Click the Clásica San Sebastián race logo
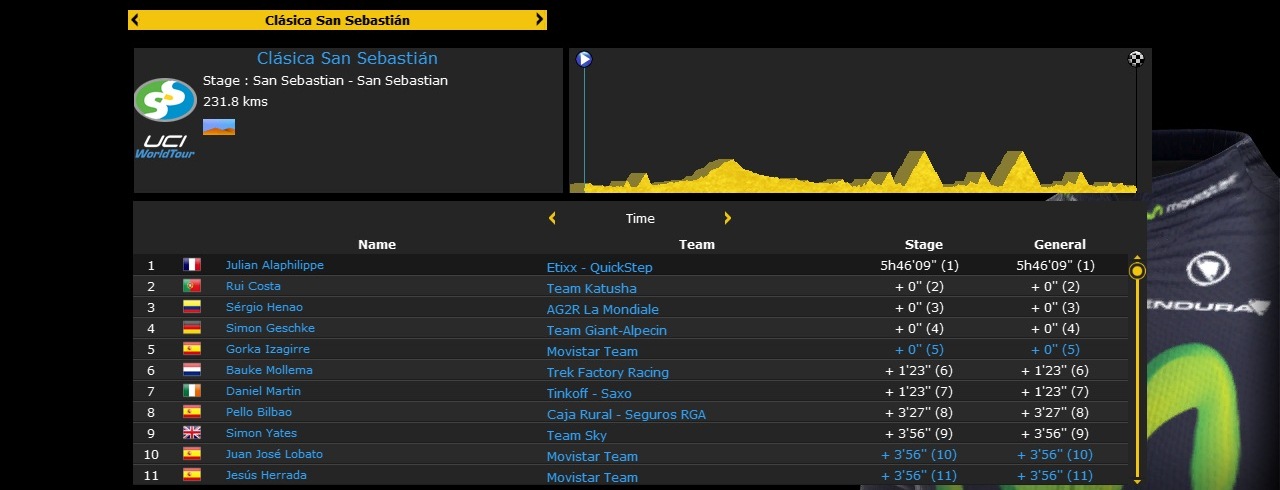Viewport: 1280px width, 490px height. tap(165, 100)
